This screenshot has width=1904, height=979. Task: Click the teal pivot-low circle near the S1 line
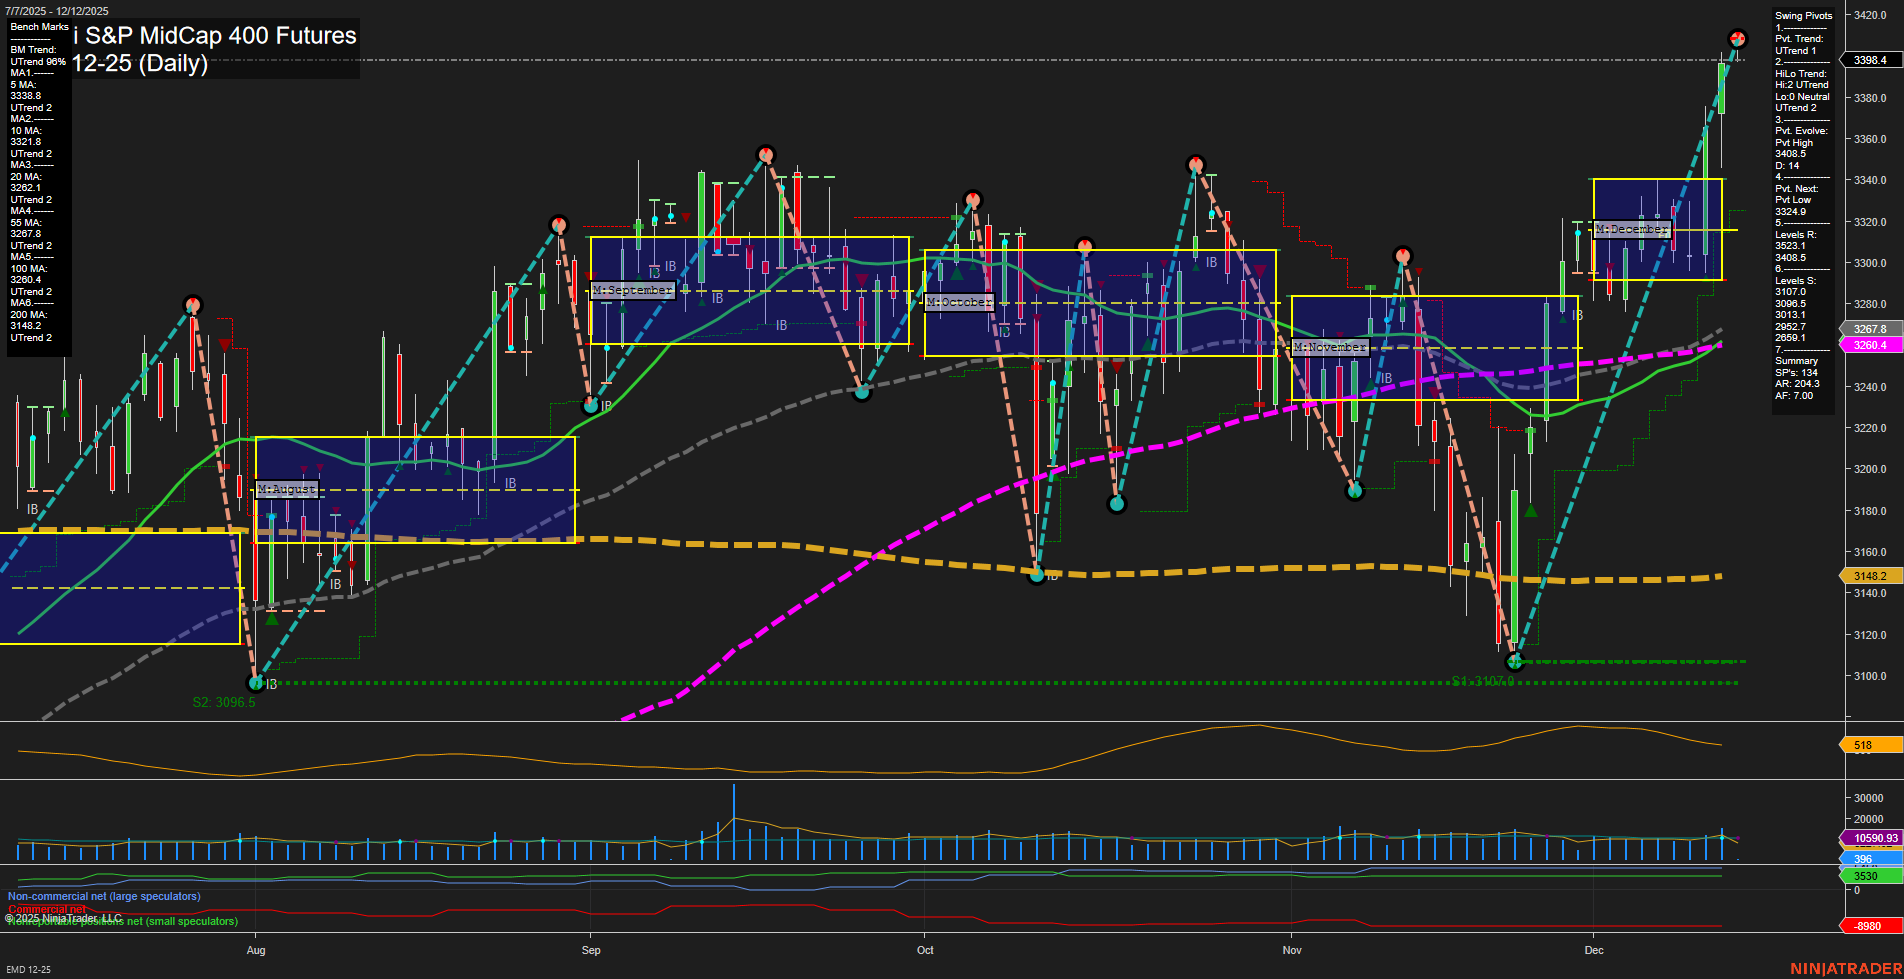[x=1513, y=663]
